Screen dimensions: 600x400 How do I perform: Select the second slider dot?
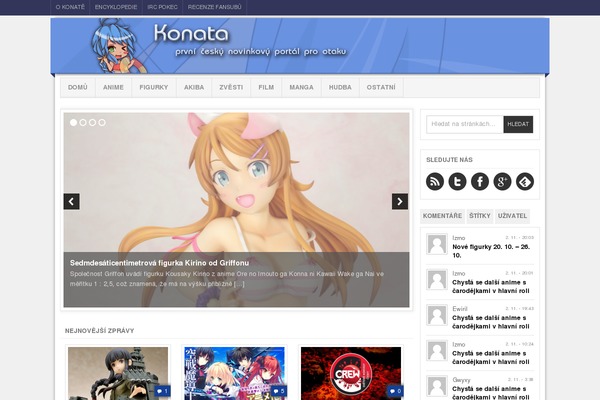point(83,122)
